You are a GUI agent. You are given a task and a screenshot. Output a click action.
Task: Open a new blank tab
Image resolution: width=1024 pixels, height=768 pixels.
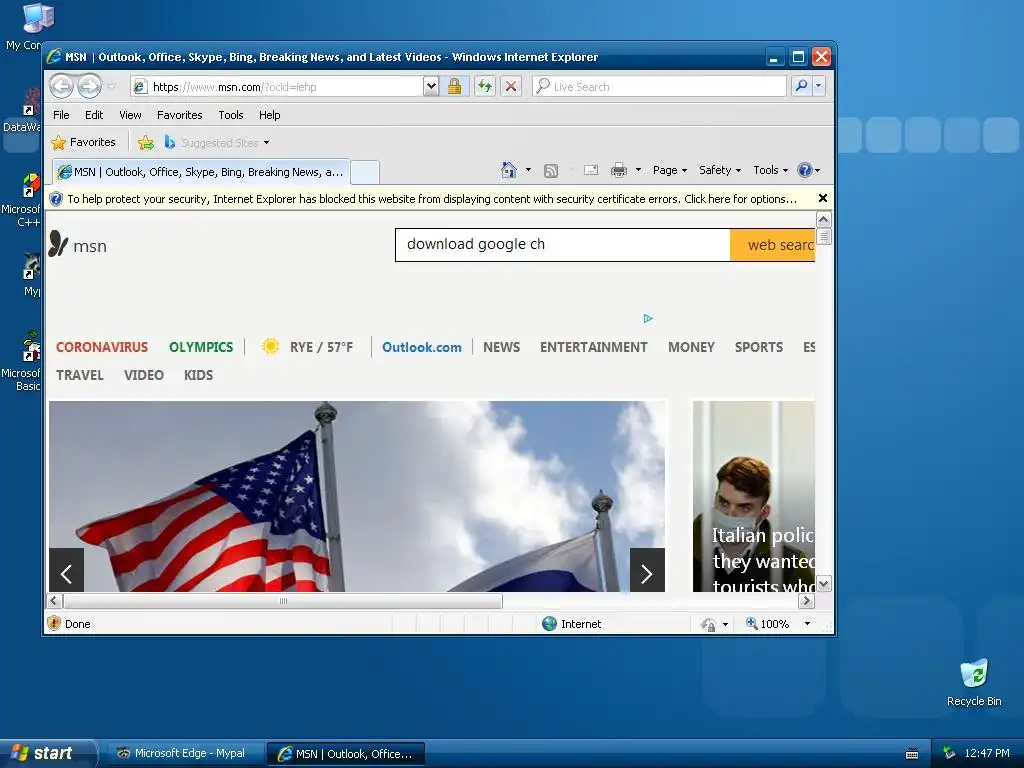pos(364,172)
